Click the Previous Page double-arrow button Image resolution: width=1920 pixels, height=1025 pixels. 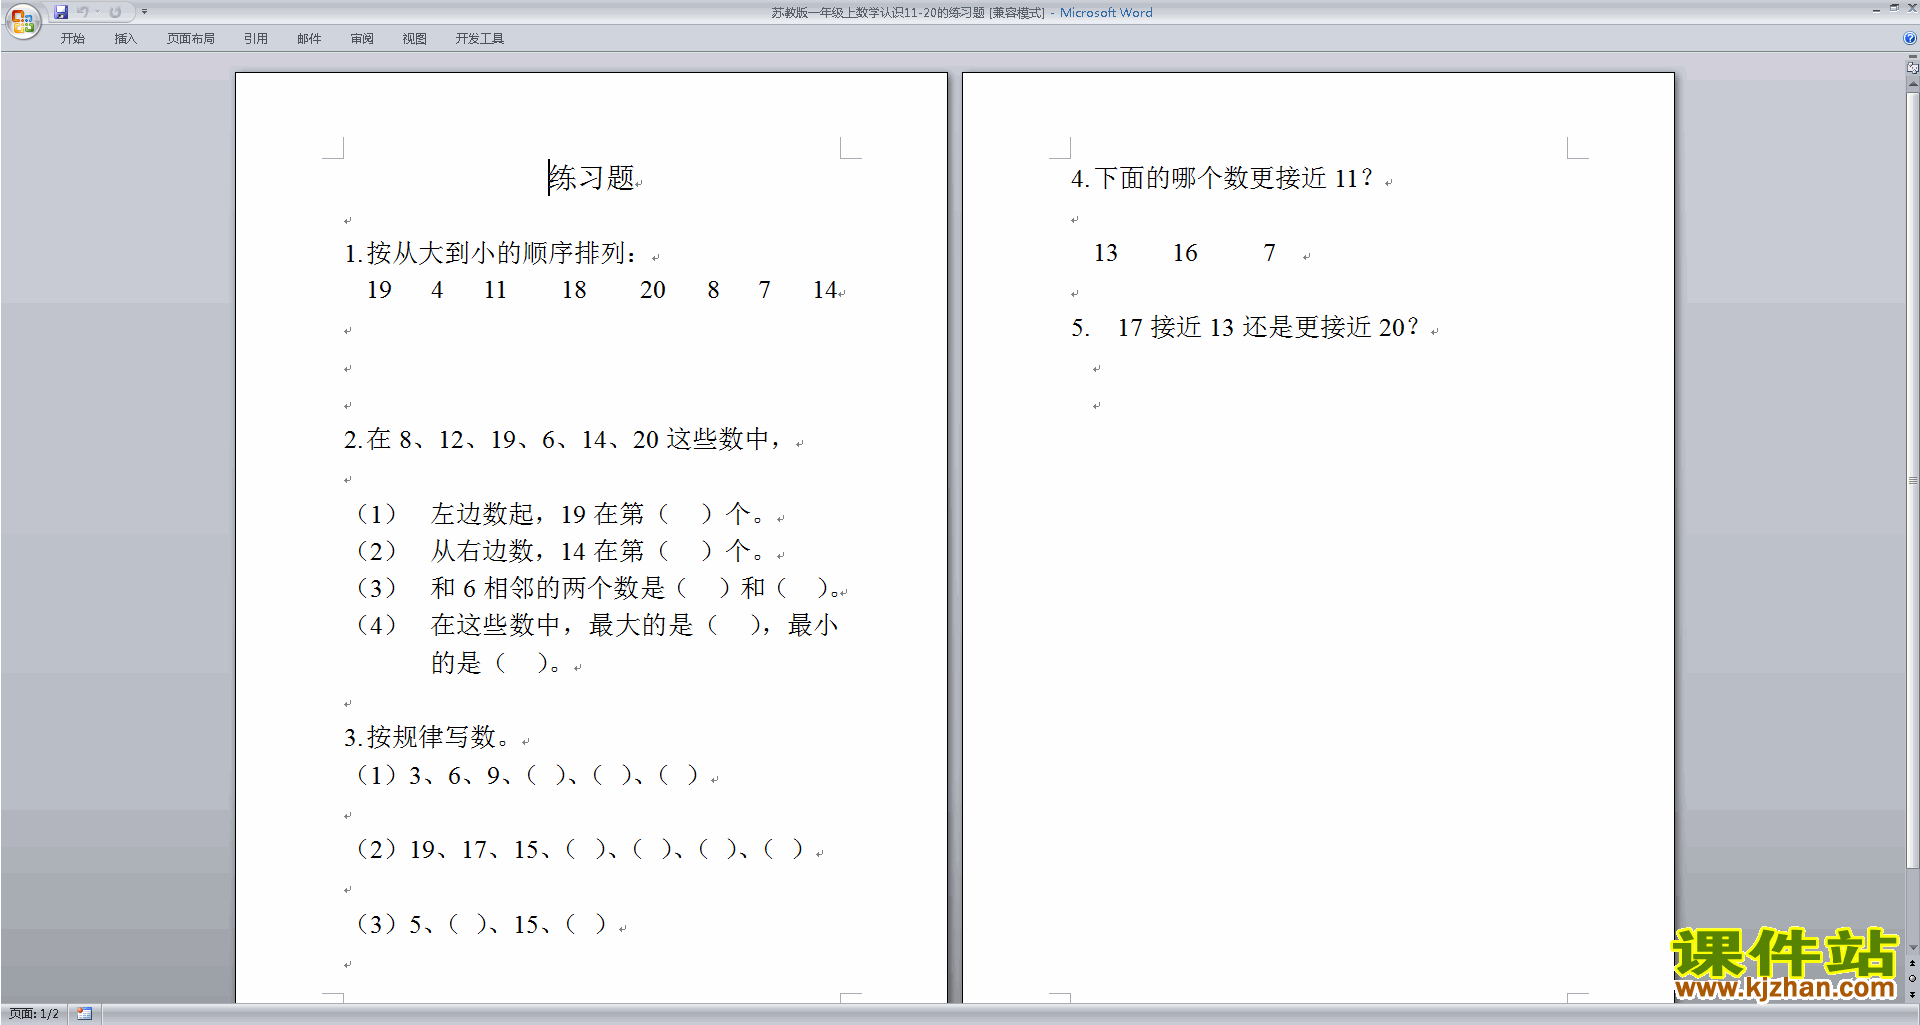(x=1912, y=964)
